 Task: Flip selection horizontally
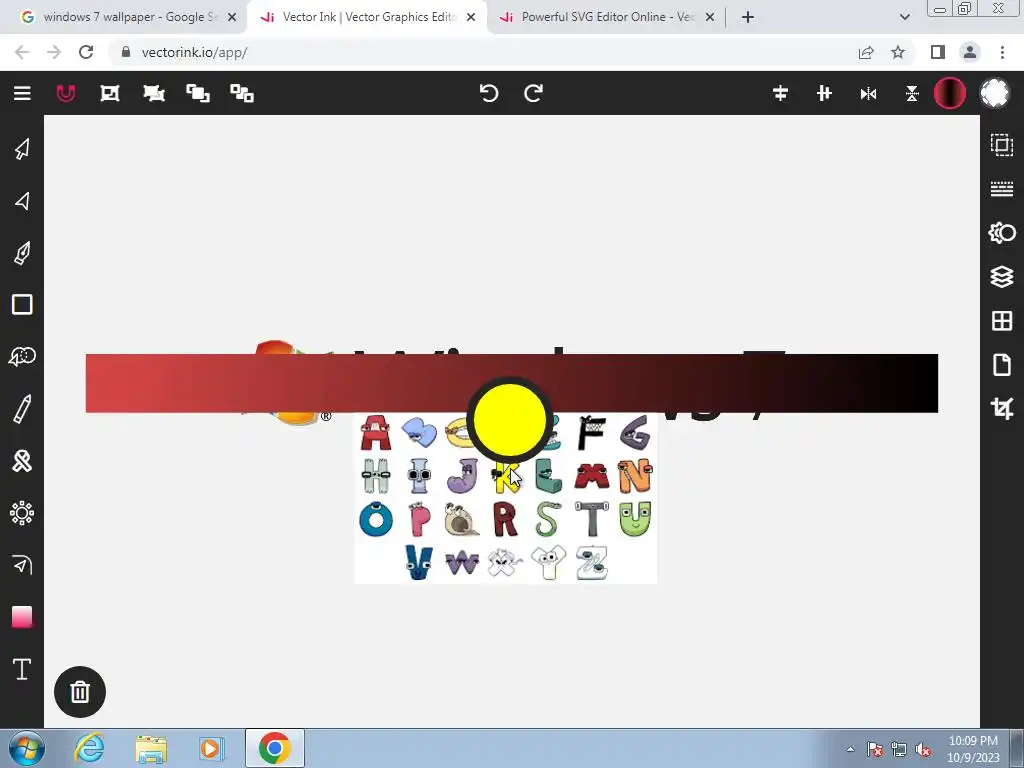tap(868, 94)
